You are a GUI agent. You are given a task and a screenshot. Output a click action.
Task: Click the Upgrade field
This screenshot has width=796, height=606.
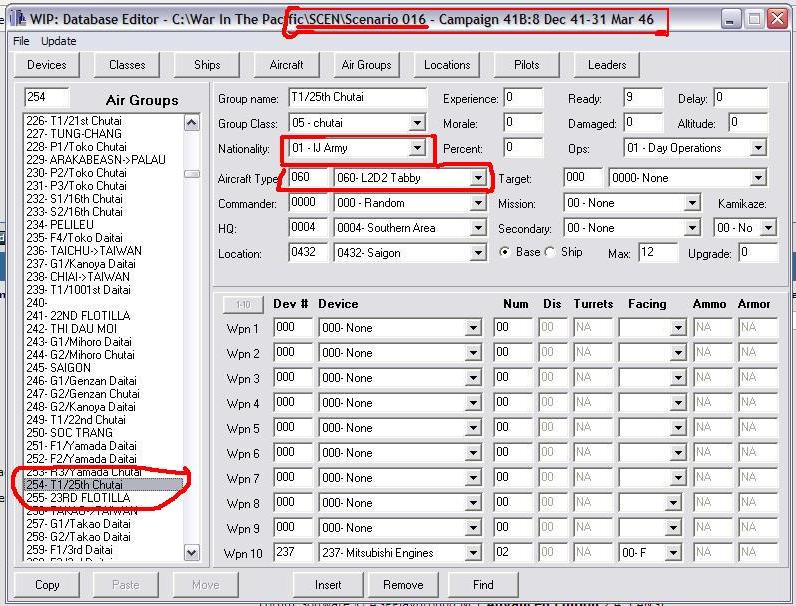click(x=758, y=252)
